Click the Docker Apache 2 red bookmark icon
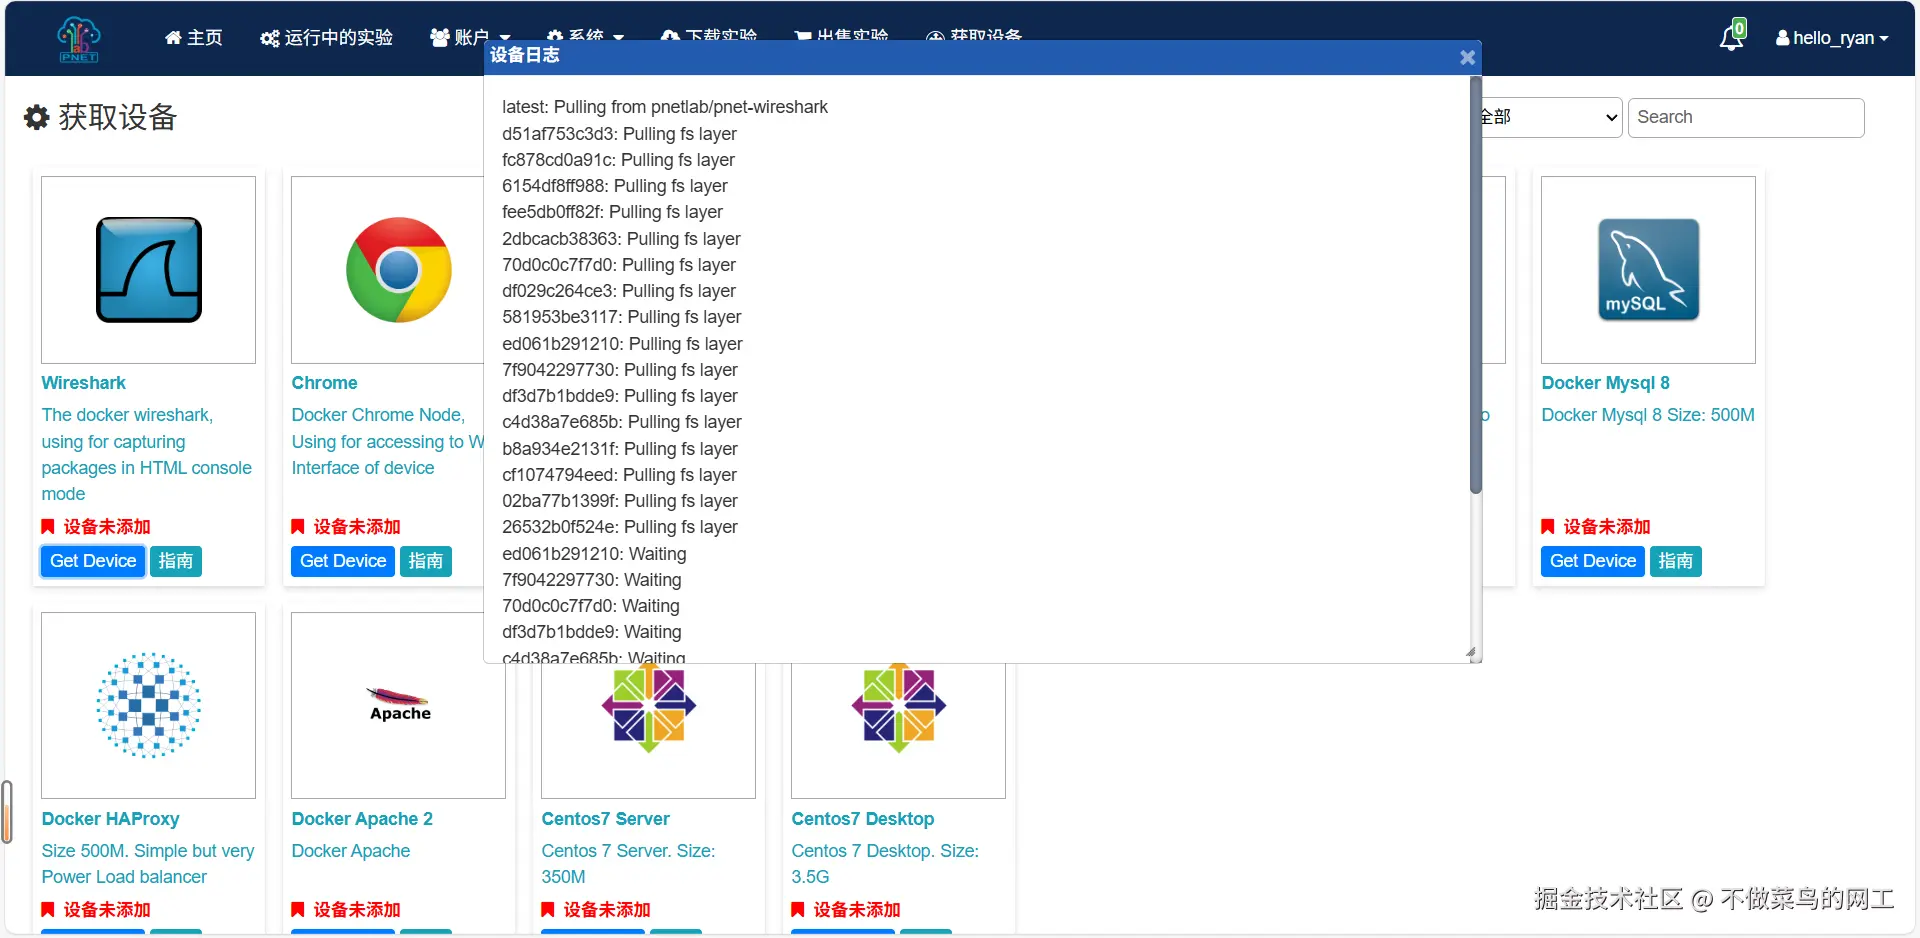Screen dimensions: 1920x938 pos(298,910)
